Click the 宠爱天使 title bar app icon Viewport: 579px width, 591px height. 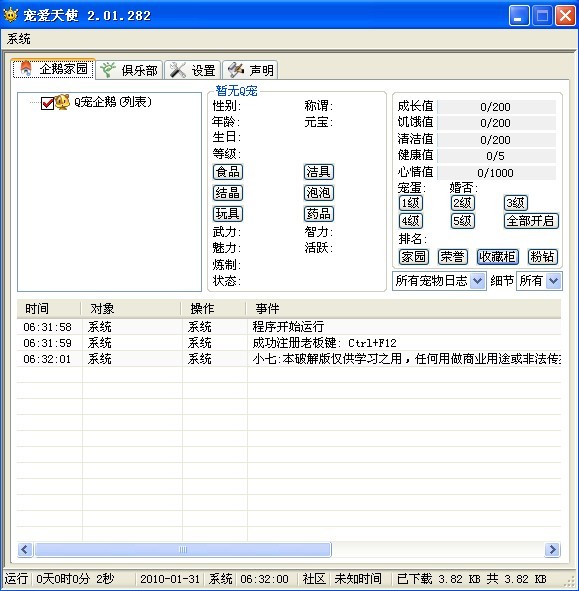coord(11,15)
